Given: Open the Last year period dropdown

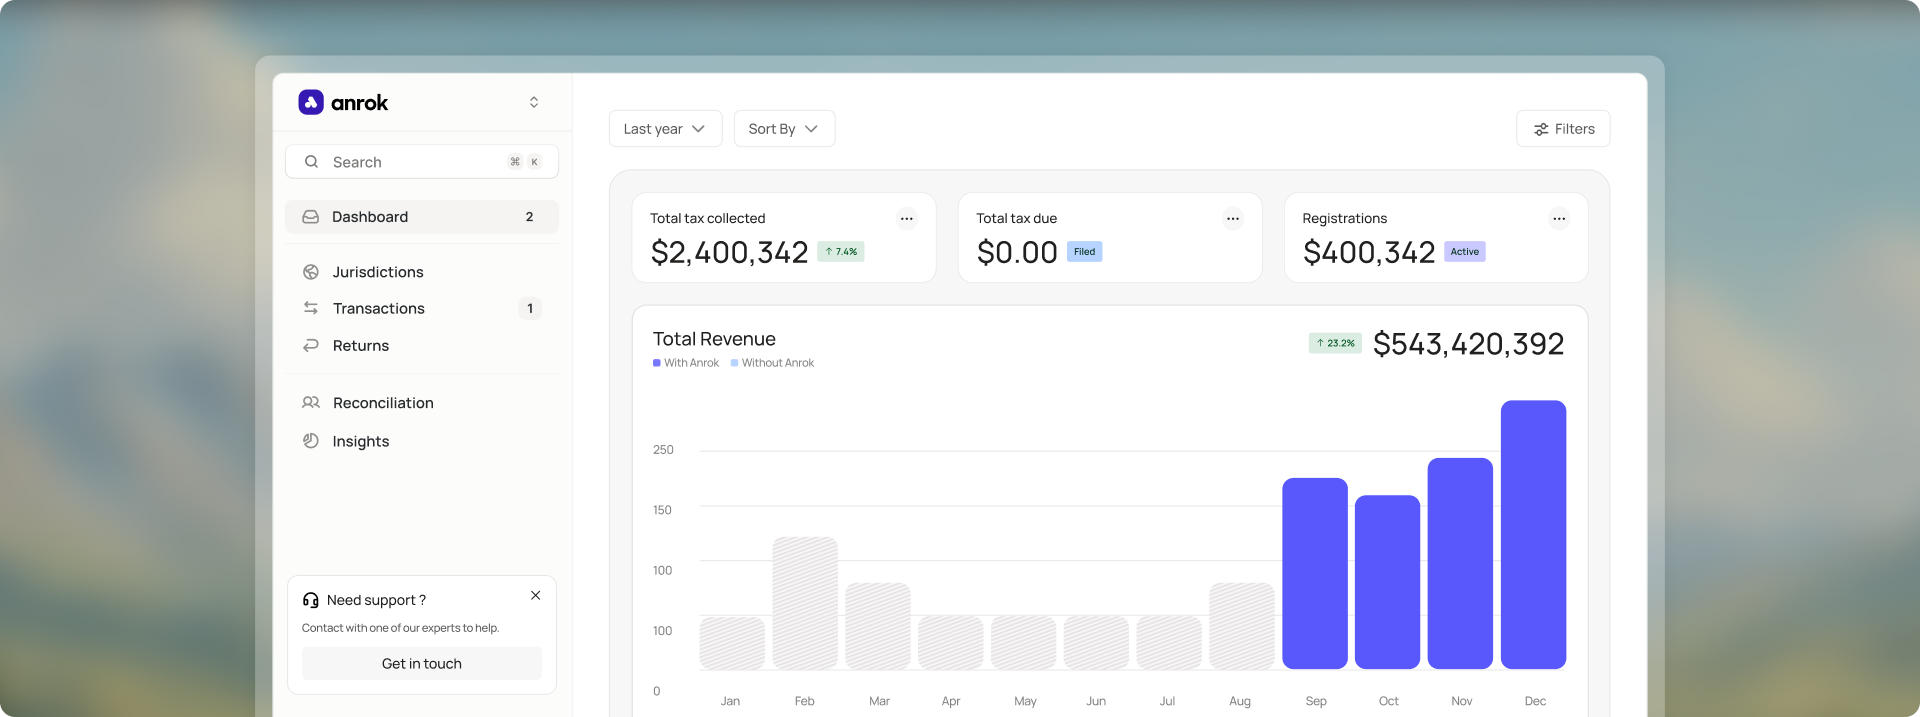Looking at the screenshot, I should pyautogui.click(x=665, y=129).
